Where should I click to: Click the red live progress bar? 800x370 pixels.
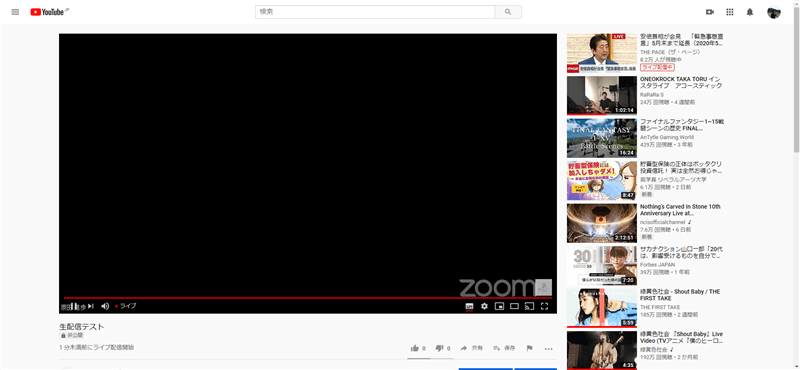coord(308,298)
